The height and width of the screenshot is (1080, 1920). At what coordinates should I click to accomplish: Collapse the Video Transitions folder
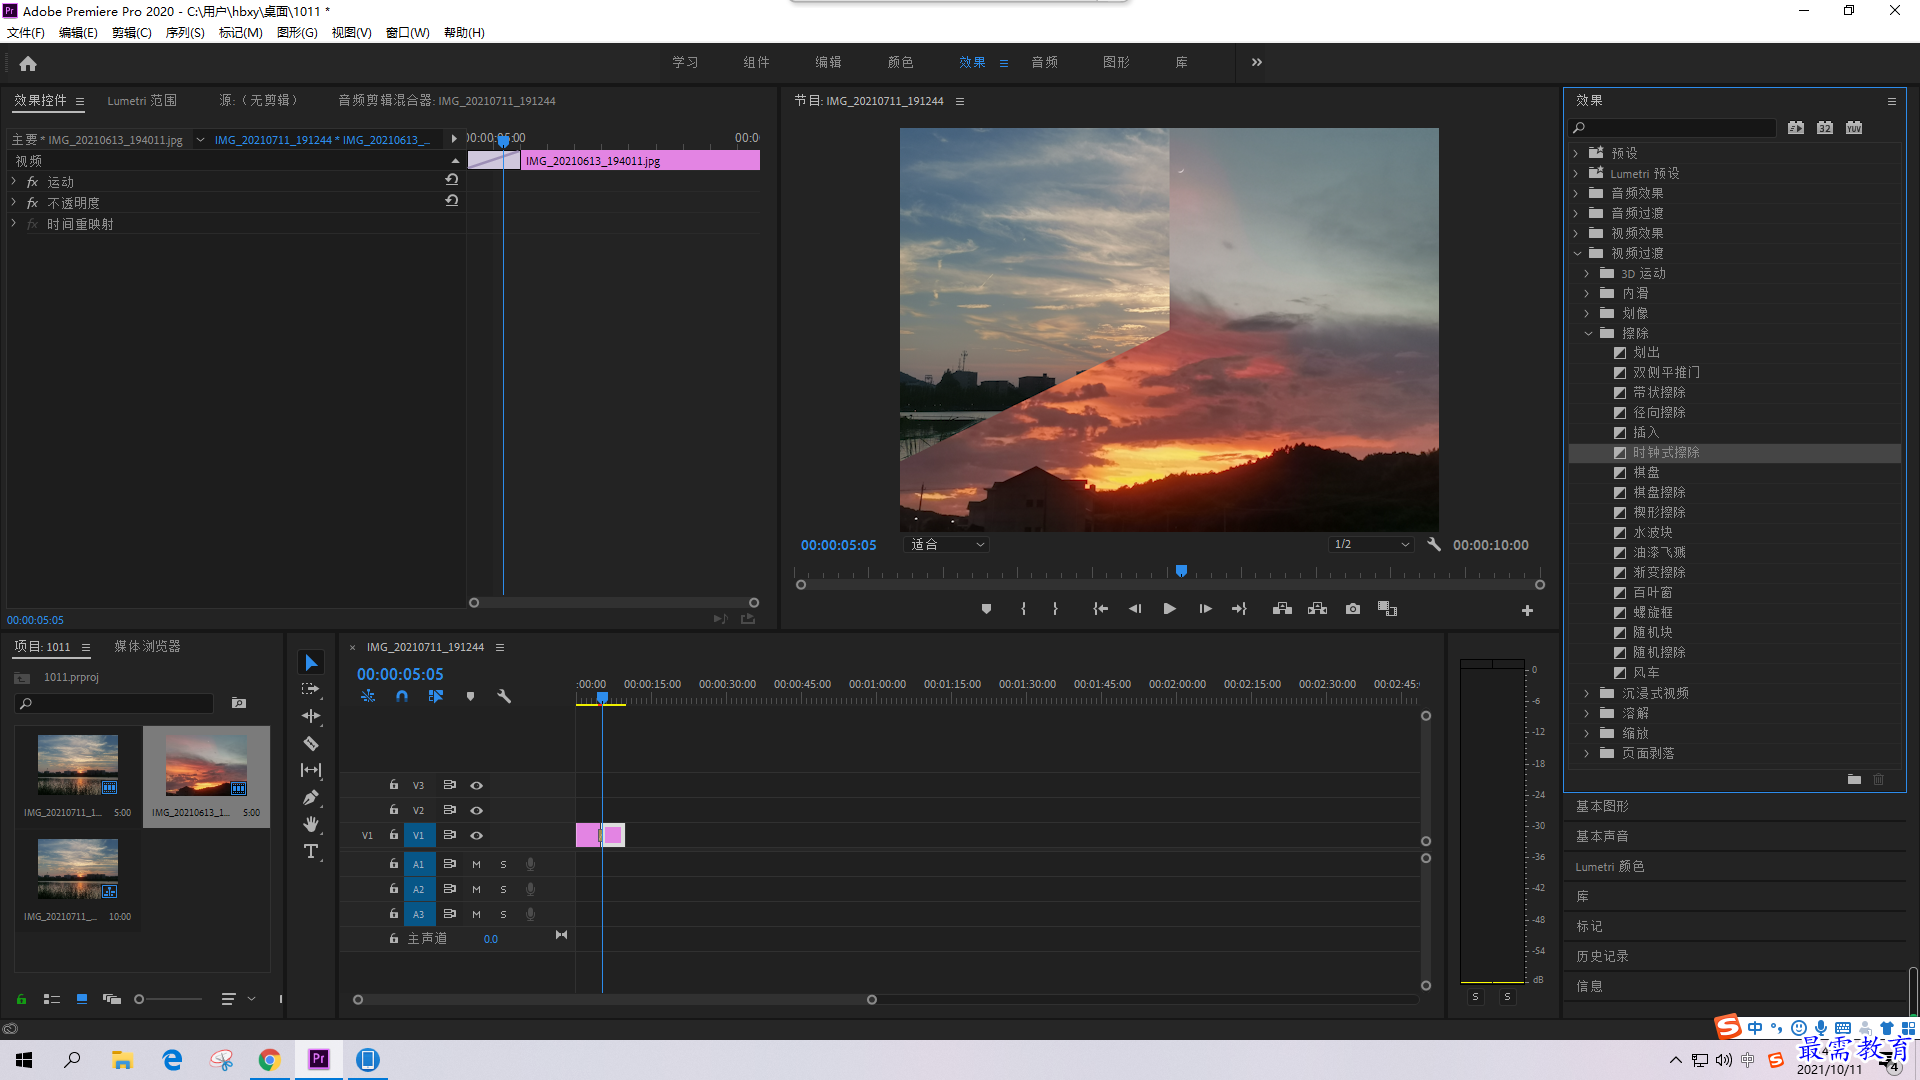pos(1577,253)
